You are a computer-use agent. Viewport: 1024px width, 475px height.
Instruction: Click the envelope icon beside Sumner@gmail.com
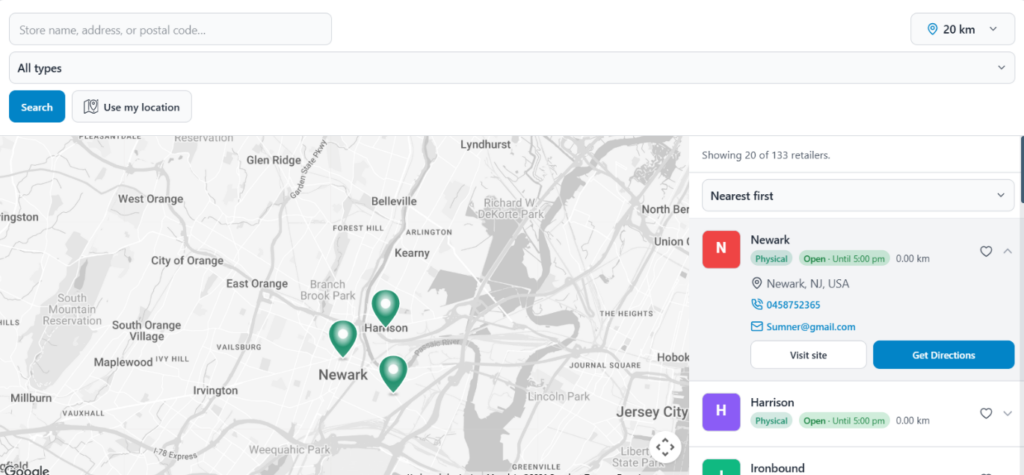point(757,327)
